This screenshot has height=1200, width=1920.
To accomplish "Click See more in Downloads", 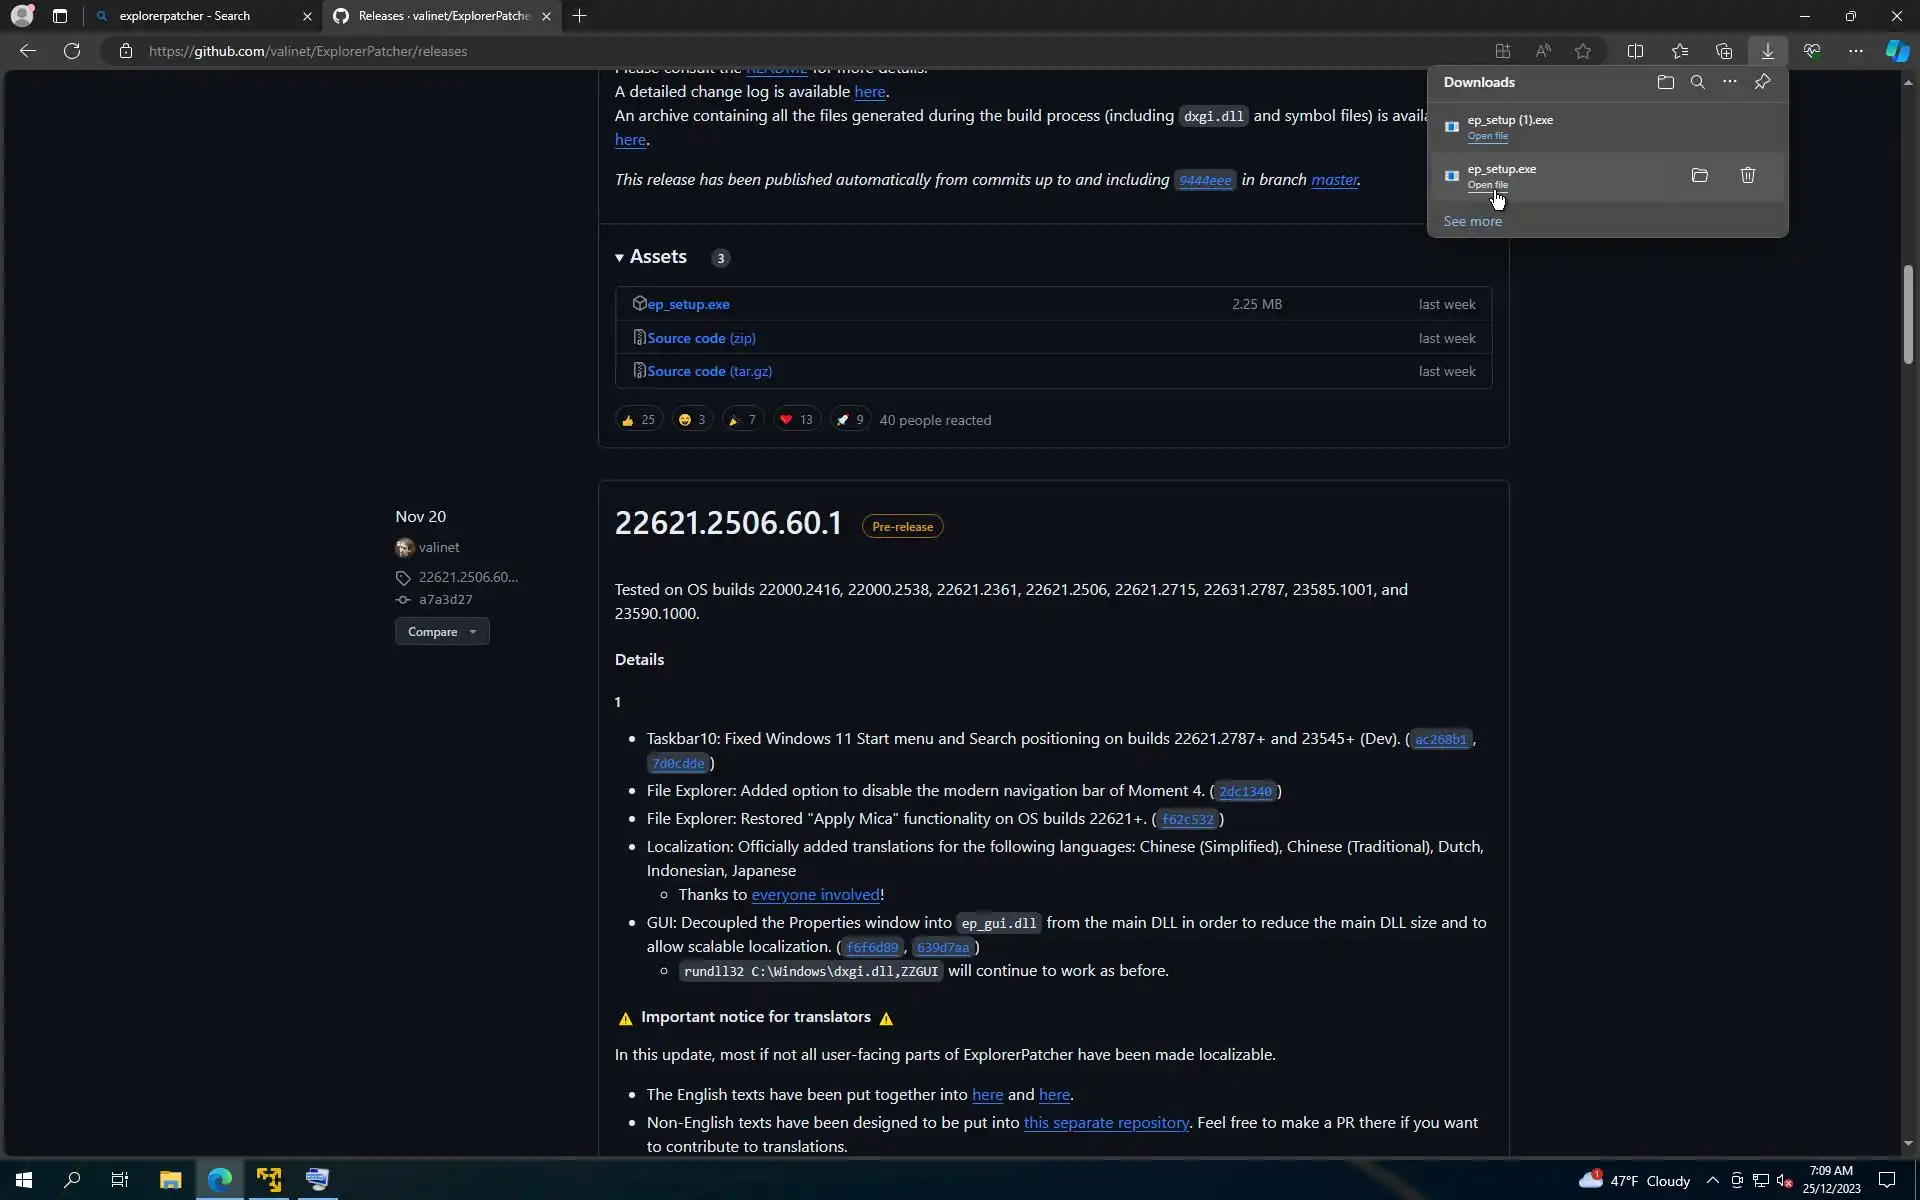I will pyautogui.click(x=1472, y=221).
